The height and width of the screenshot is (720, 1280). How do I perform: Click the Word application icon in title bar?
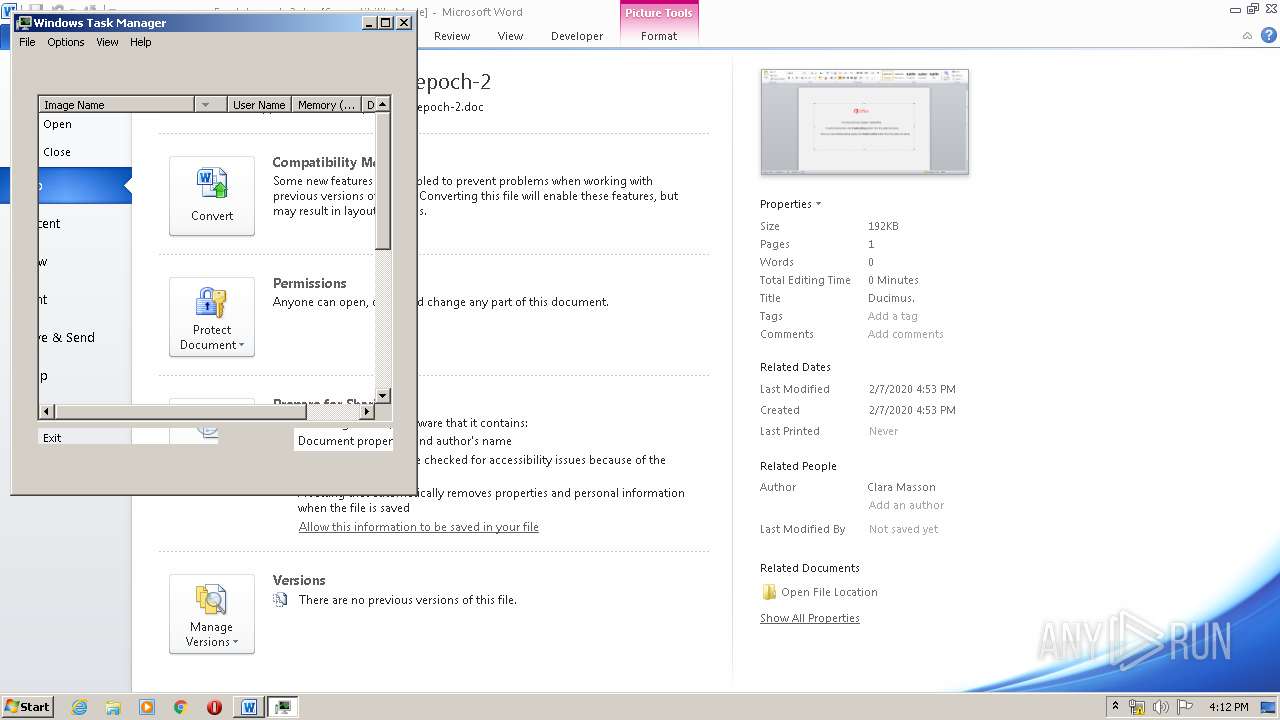click(x=7, y=11)
